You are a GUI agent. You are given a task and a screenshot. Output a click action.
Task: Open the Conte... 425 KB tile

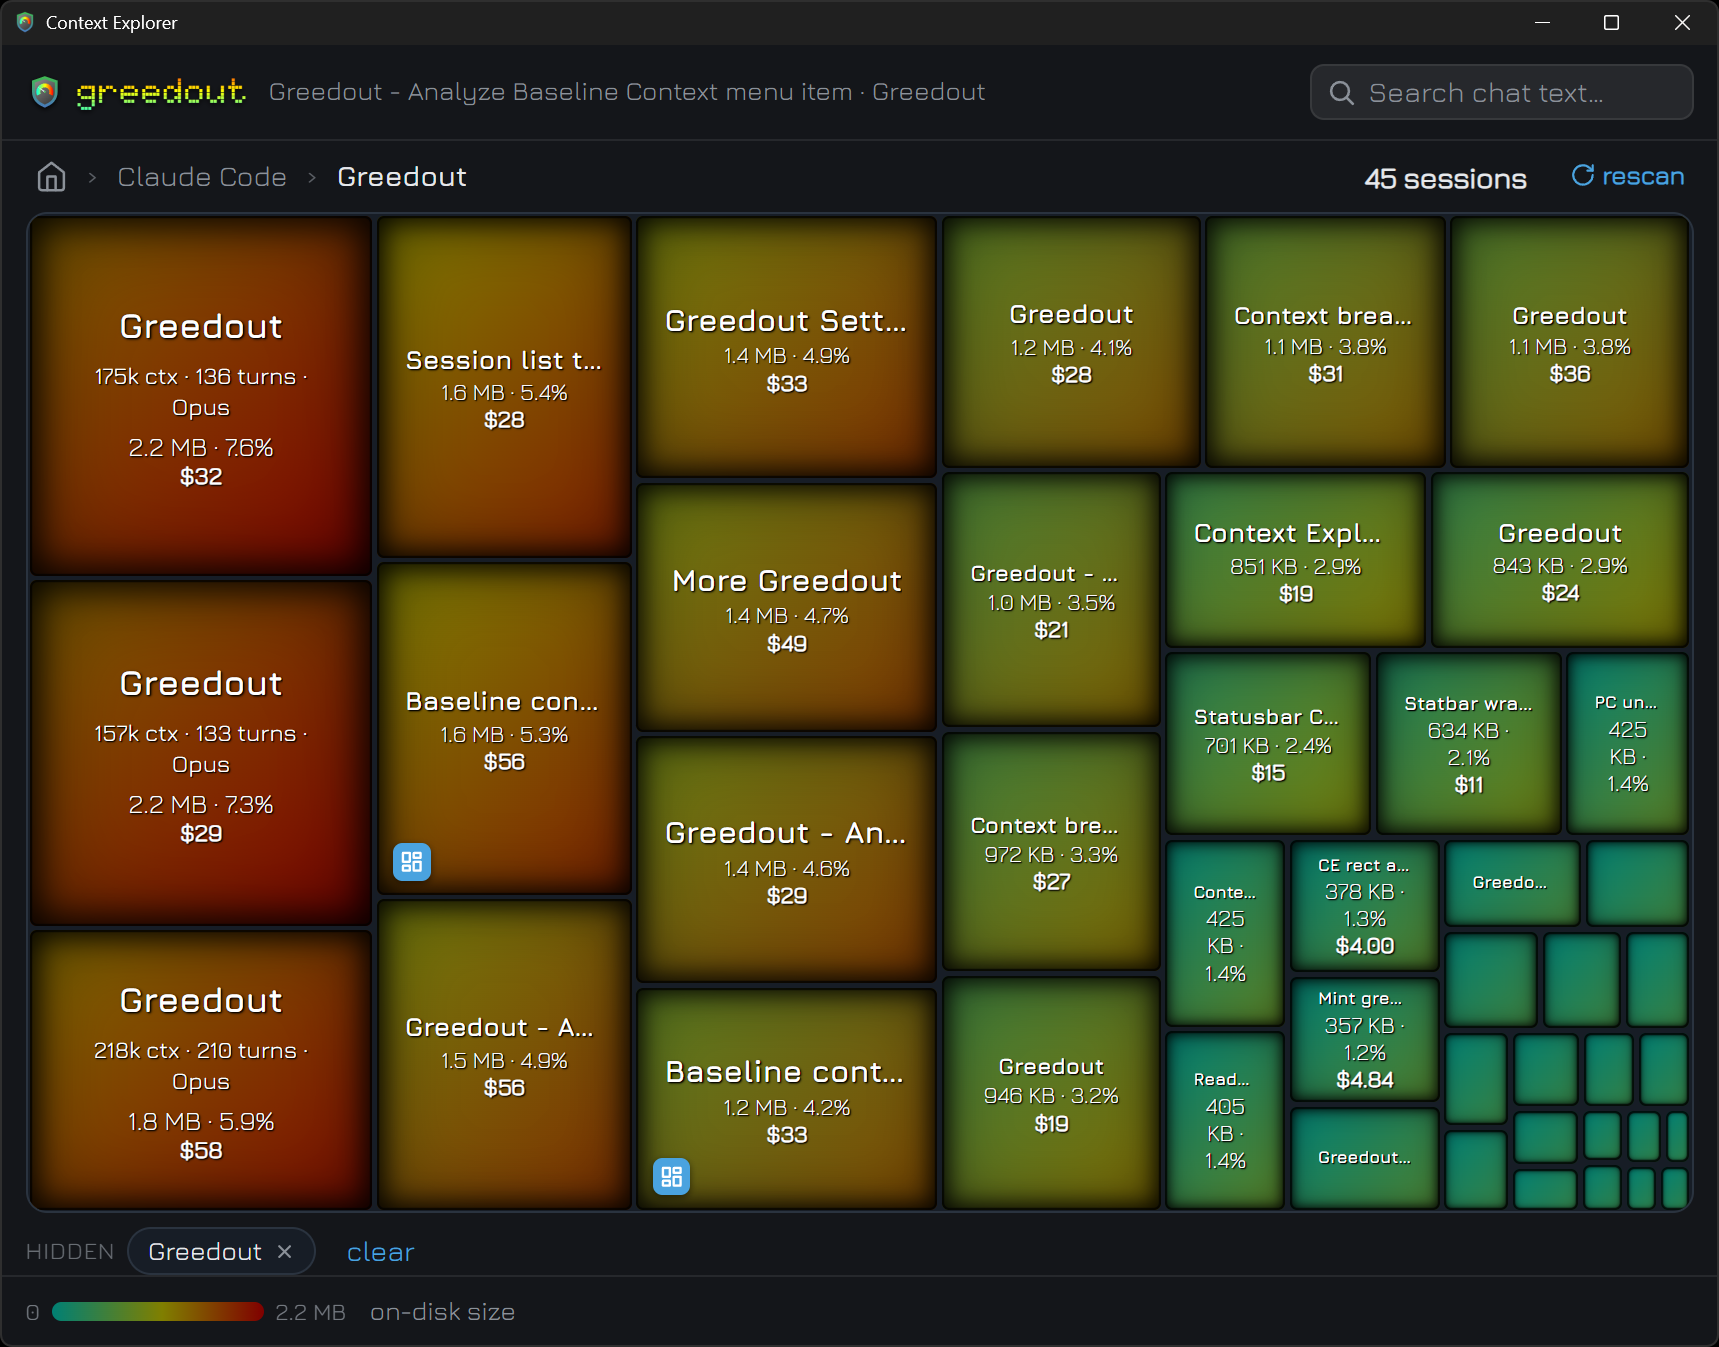point(1225,933)
